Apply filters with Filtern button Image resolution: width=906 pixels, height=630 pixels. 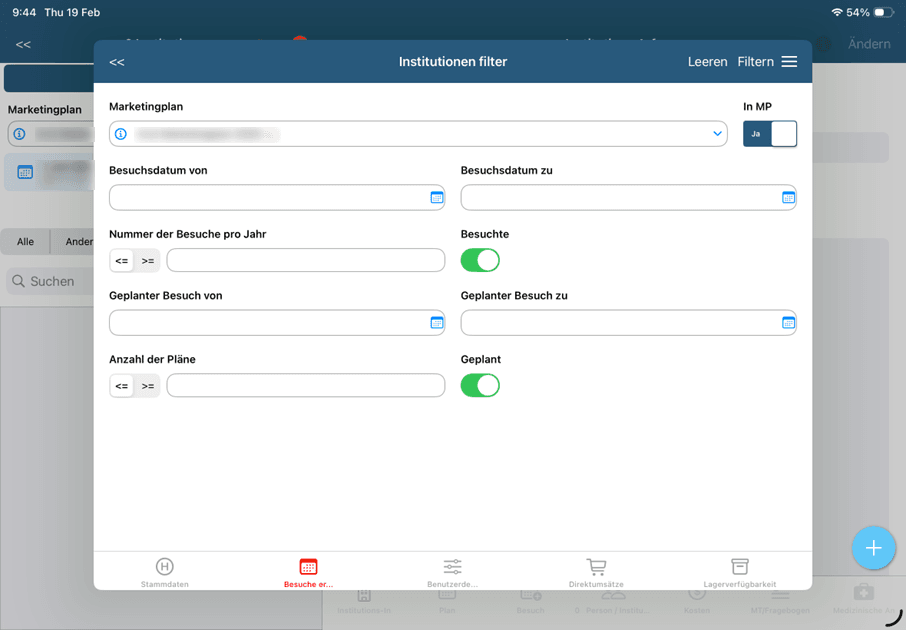coord(755,62)
